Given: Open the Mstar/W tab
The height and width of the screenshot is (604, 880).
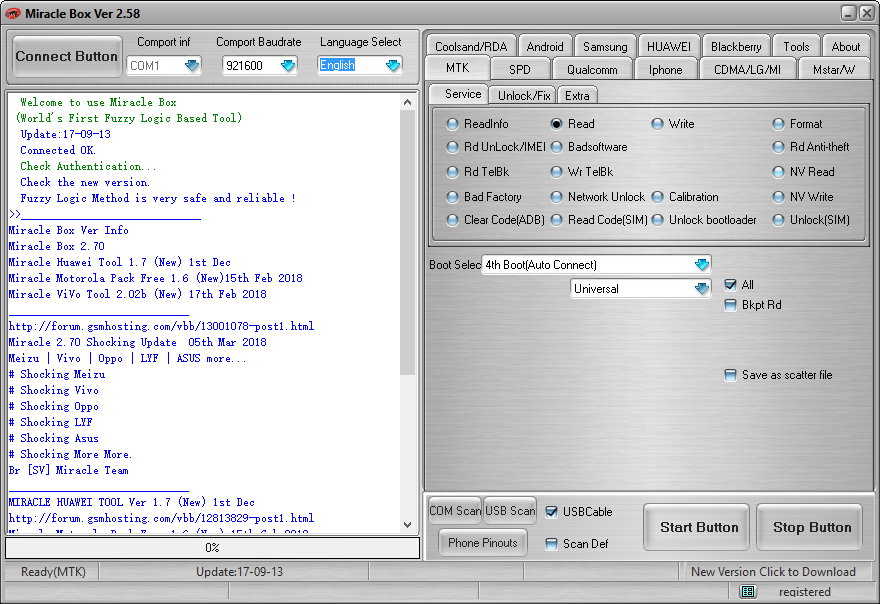Looking at the screenshot, I should (x=834, y=69).
